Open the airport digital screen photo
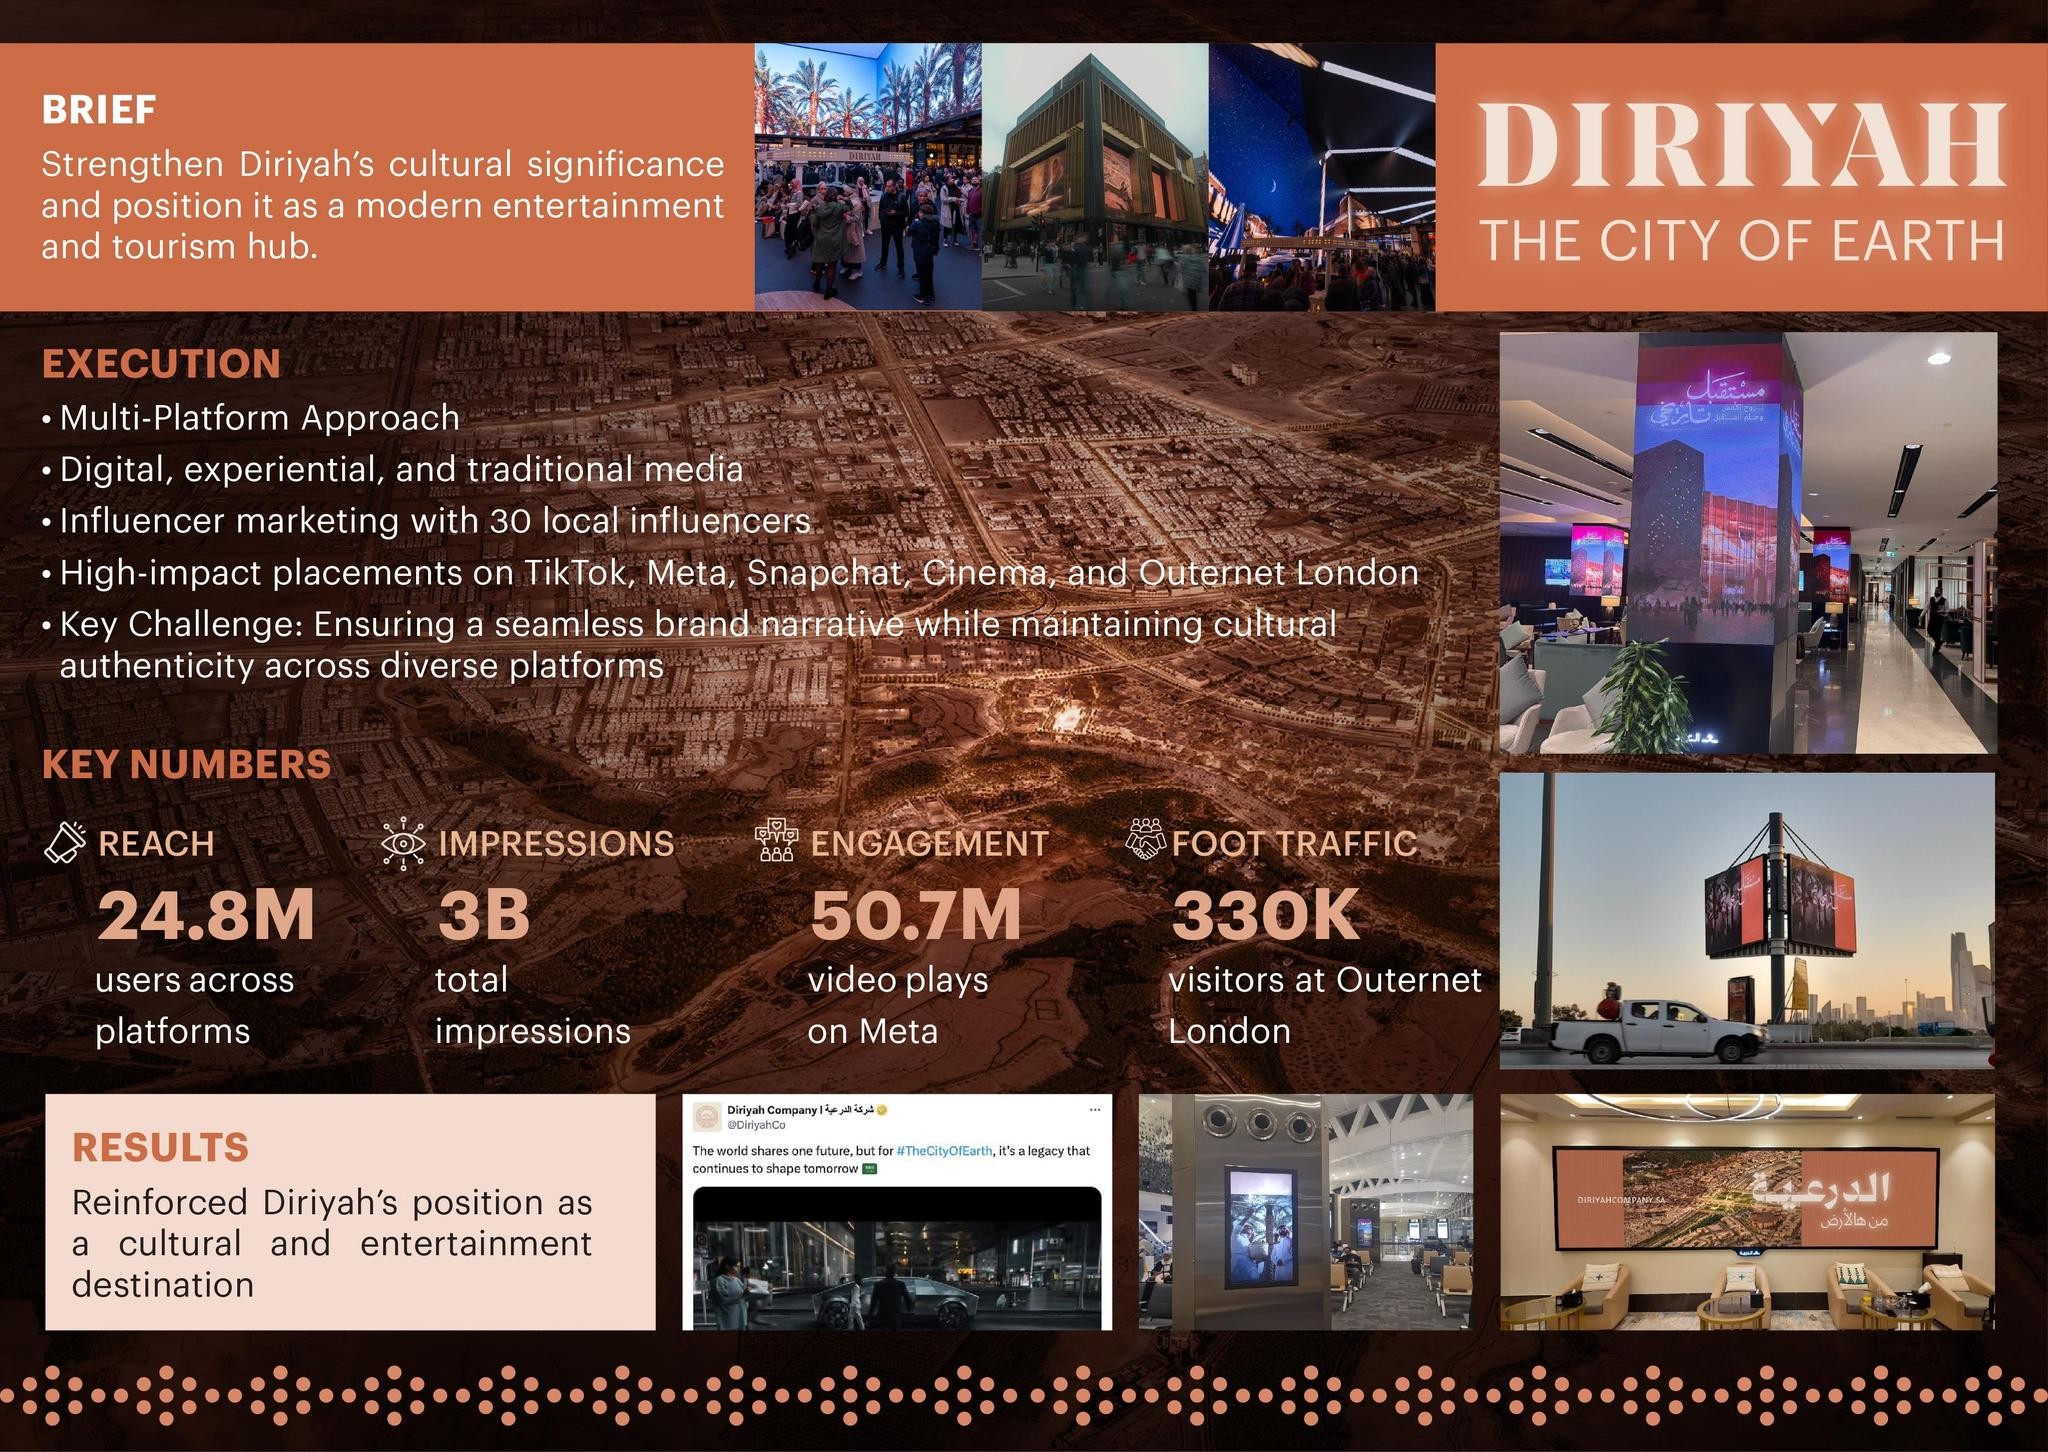The width and height of the screenshot is (2048, 1452). [1305, 1211]
